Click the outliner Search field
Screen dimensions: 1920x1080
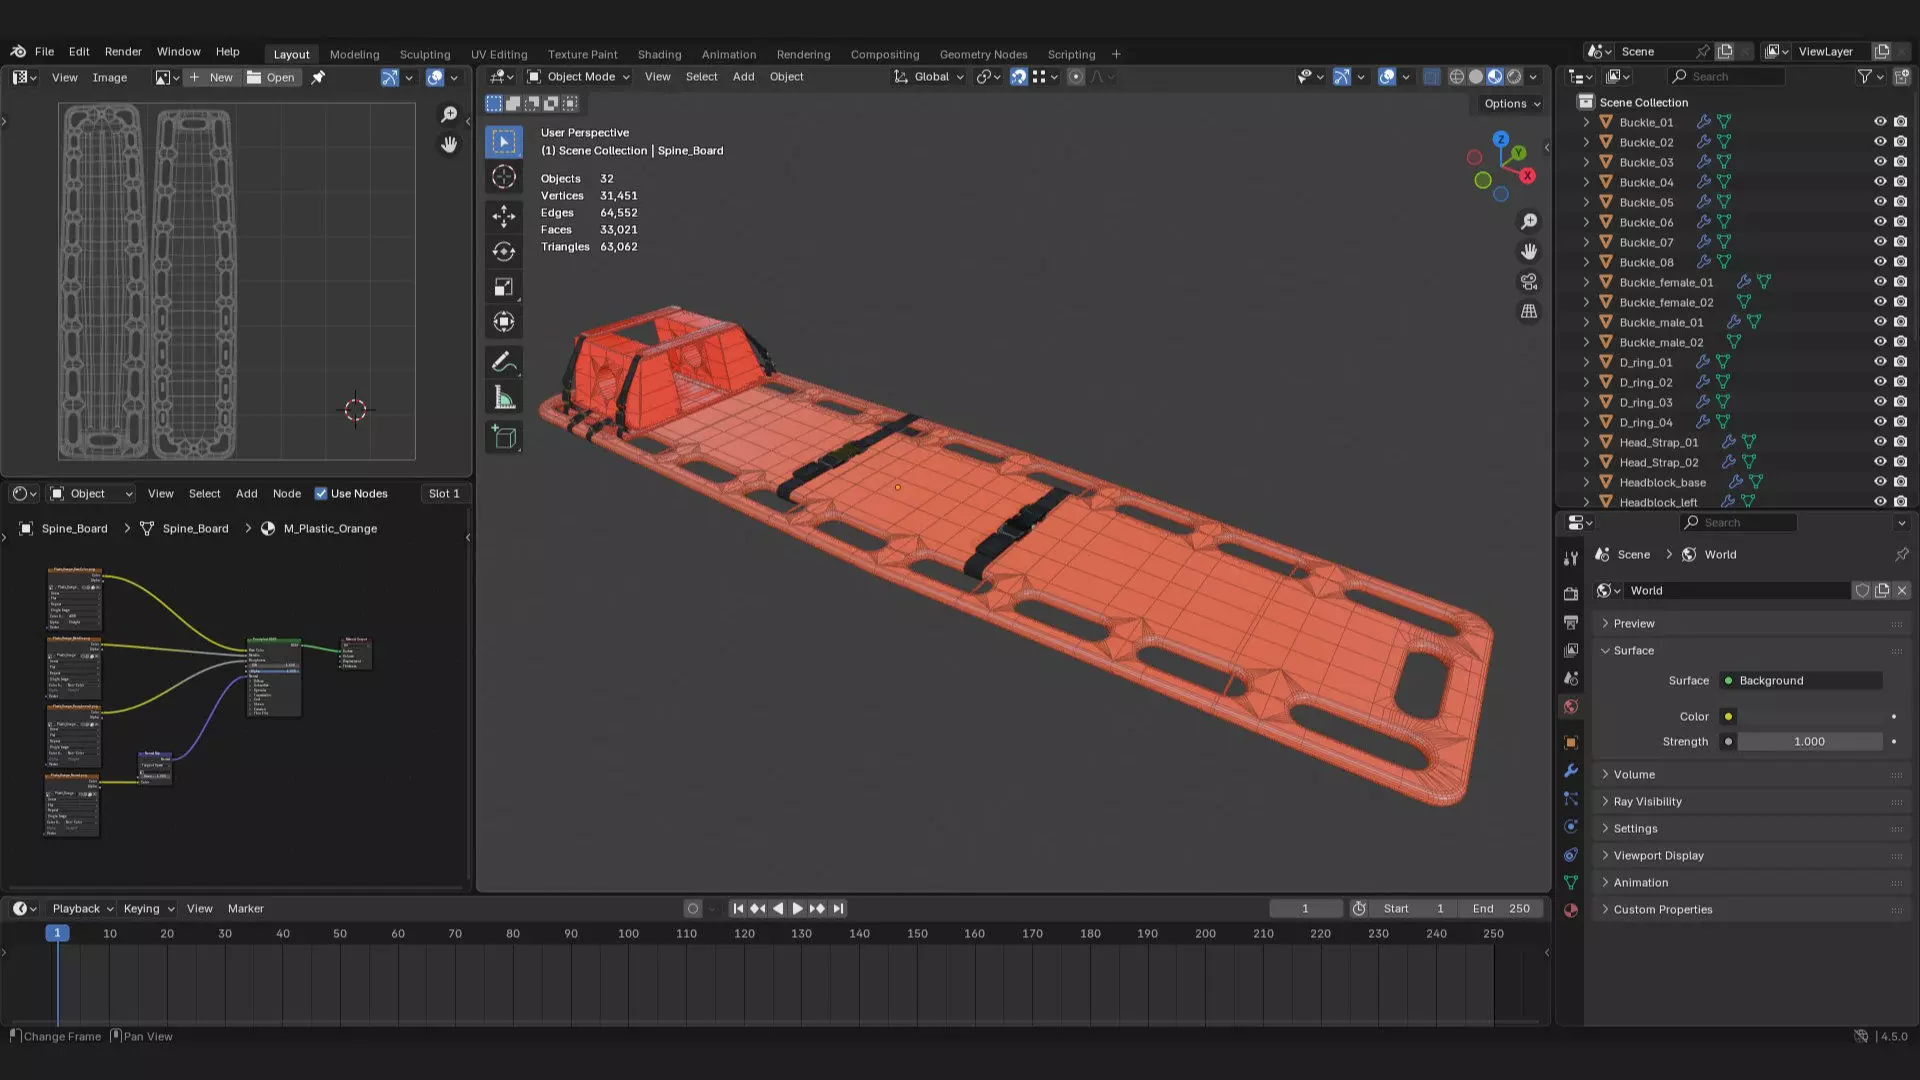click(1726, 77)
